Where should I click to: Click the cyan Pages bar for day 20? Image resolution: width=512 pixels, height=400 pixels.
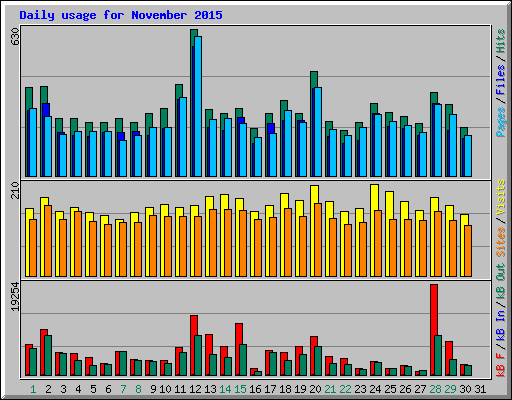pyautogui.click(x=318, y=132)
